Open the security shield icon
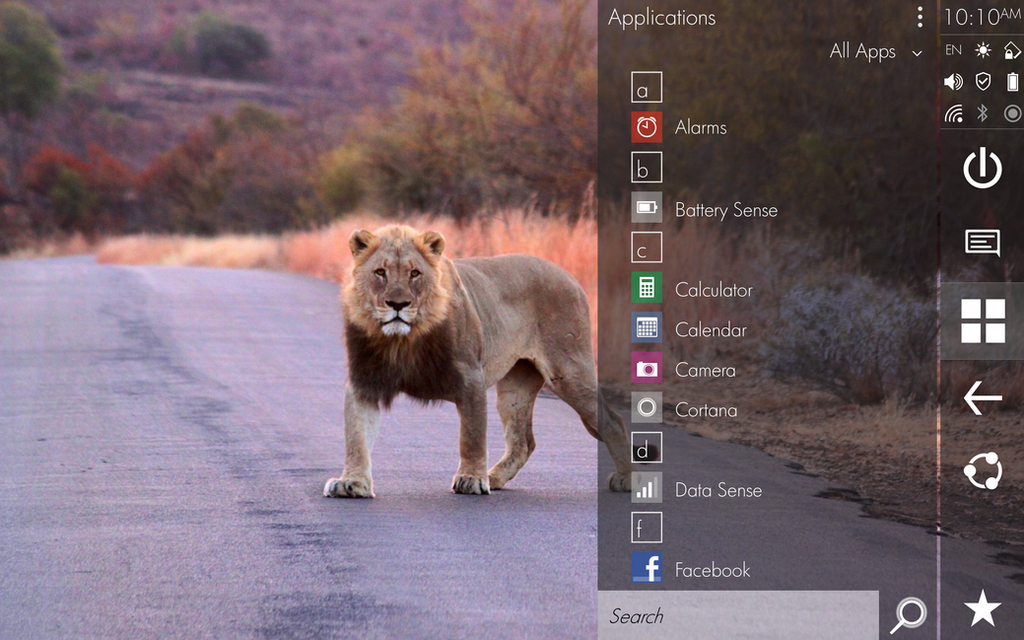Viewport: 1024px width, 640px height. [983, 81]
